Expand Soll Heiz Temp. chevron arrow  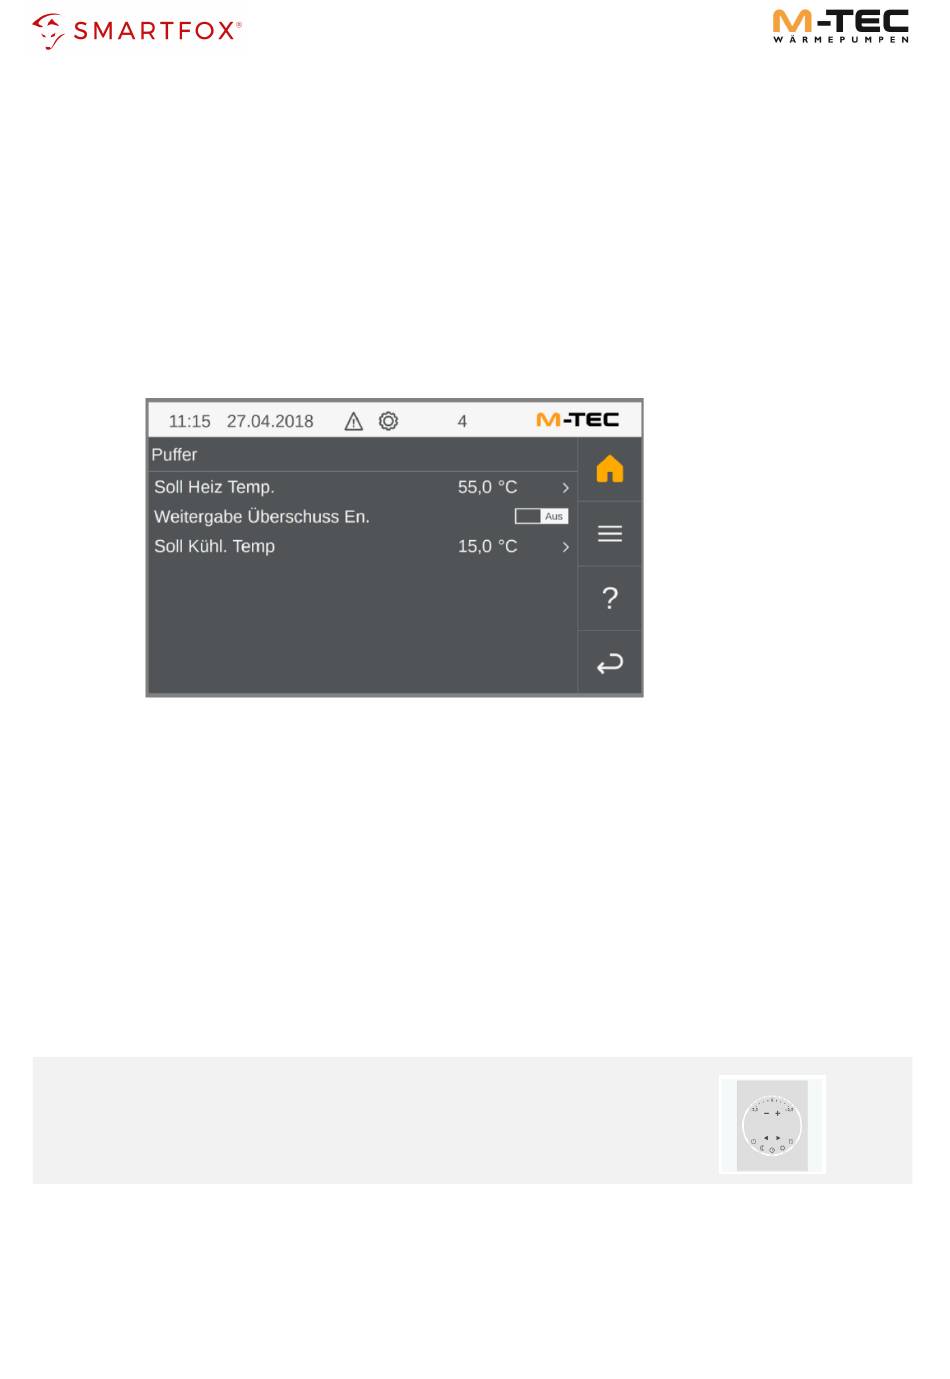565,488
